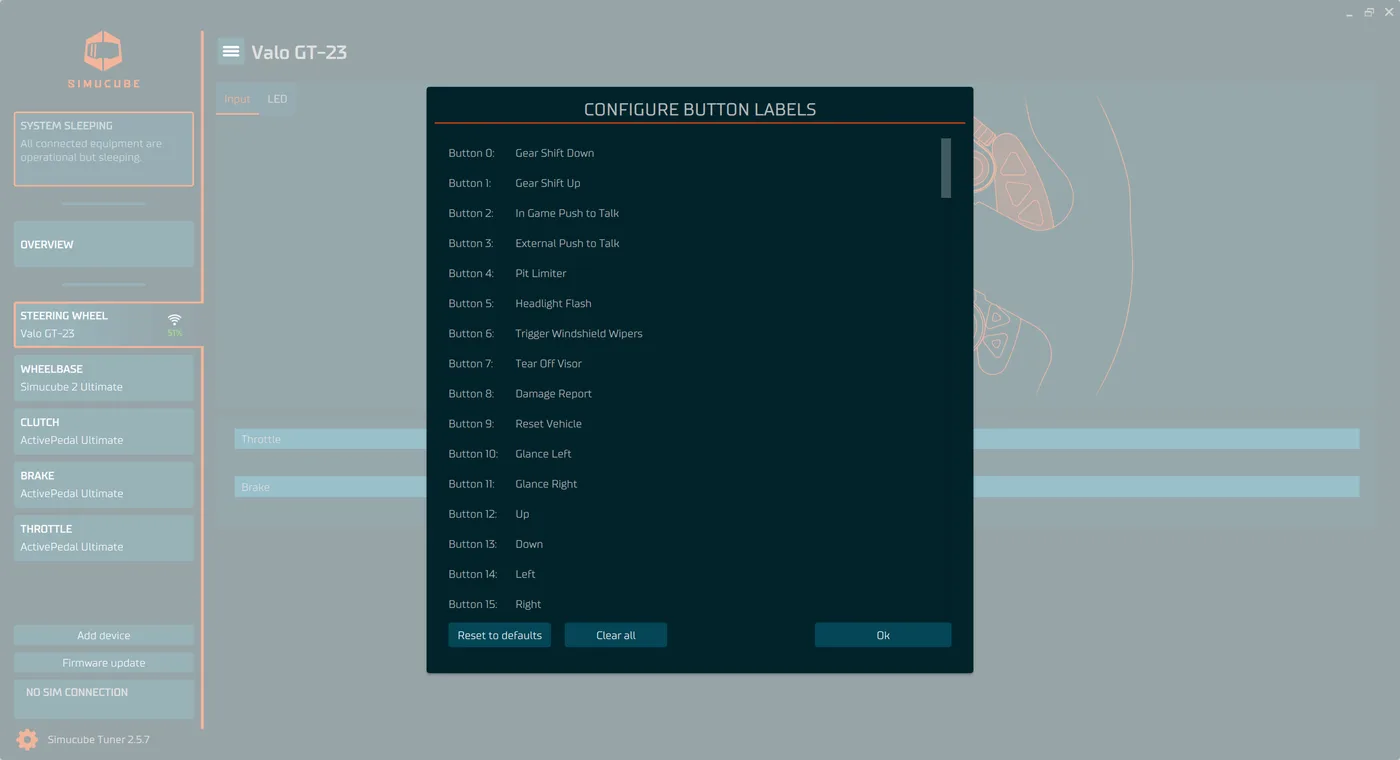Screen dimensions: 1400x760
Task: Open the Overview panel
Action: pyautogui.click(x=104, y=244)
